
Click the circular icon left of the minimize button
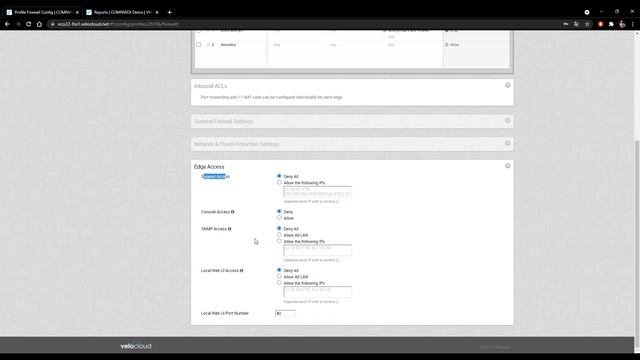point(587,12)
